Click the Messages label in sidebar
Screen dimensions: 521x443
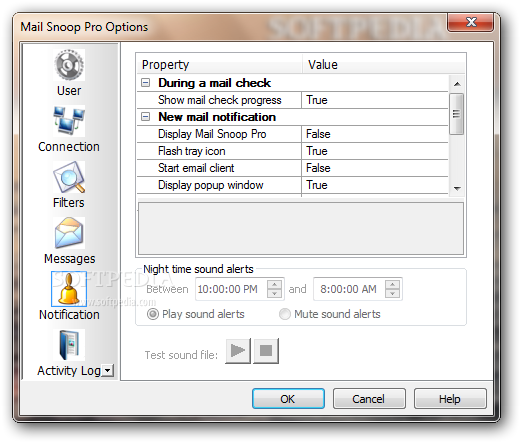click(70, 259)
